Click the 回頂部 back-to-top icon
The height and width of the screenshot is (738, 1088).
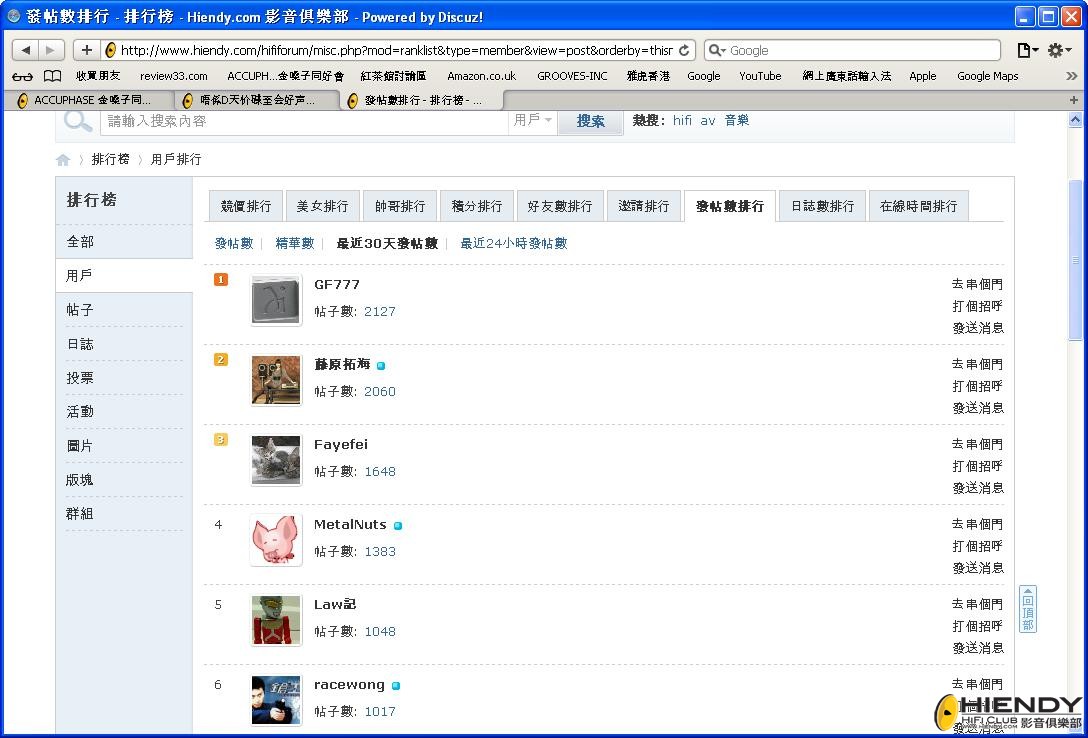click(x=1028, y=609)
